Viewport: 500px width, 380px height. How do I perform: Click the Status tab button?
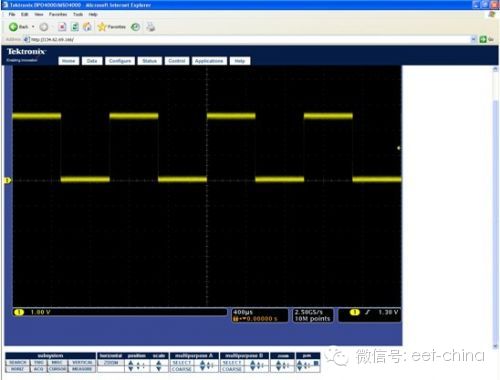point(149,61)
